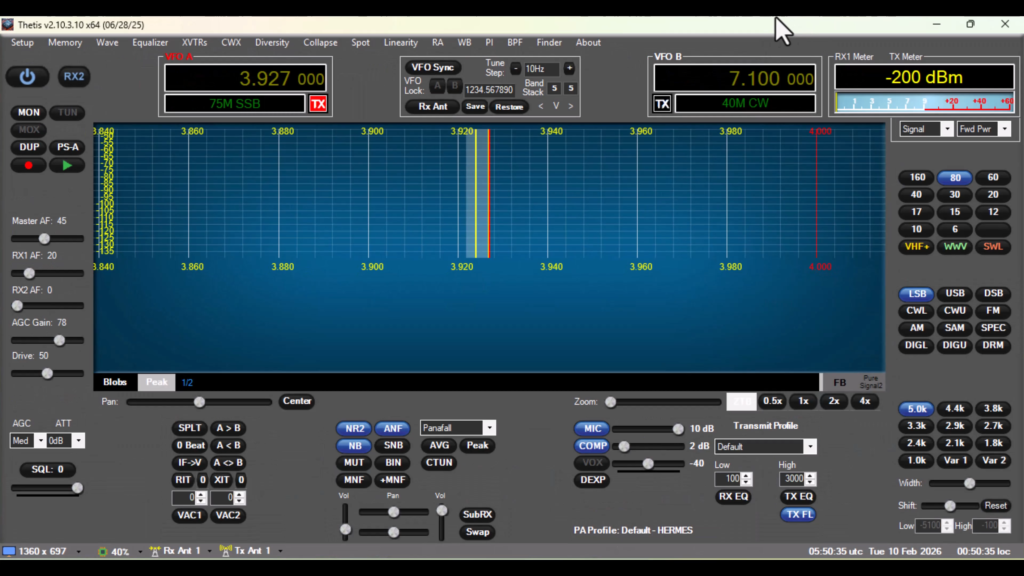Click the Rx Ant 1 antenna icon

pyautogui.click(x=156, y=551)
